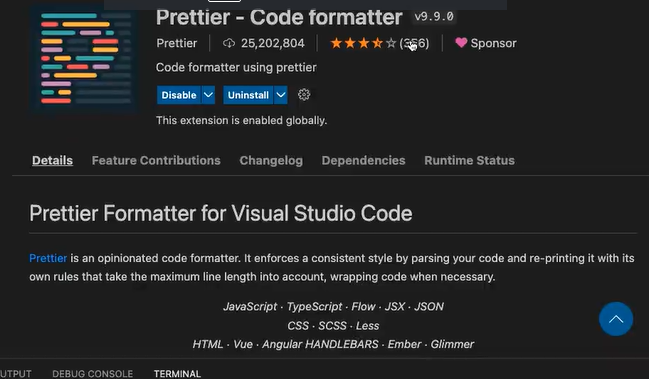Open the star rating reviews

click(380, 43)
